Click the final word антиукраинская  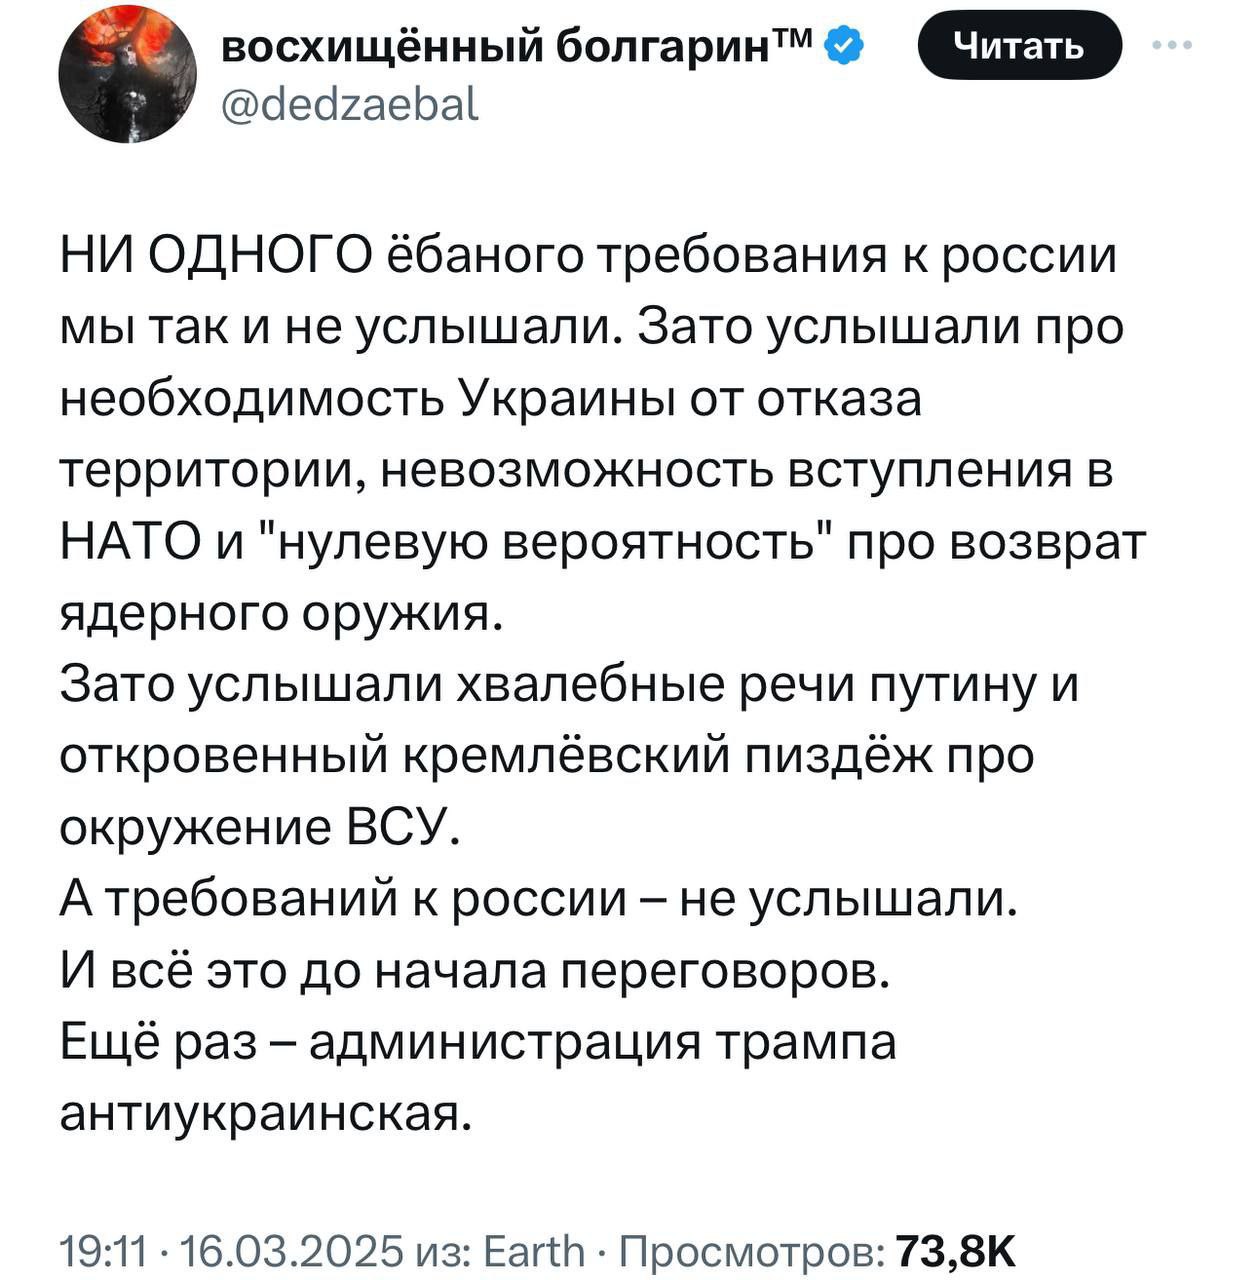[263, 1113]
